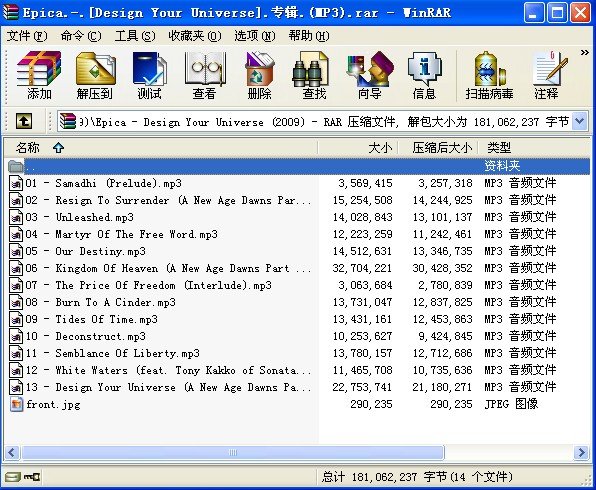Select 12 - White Waters file name

coord(168,370)
